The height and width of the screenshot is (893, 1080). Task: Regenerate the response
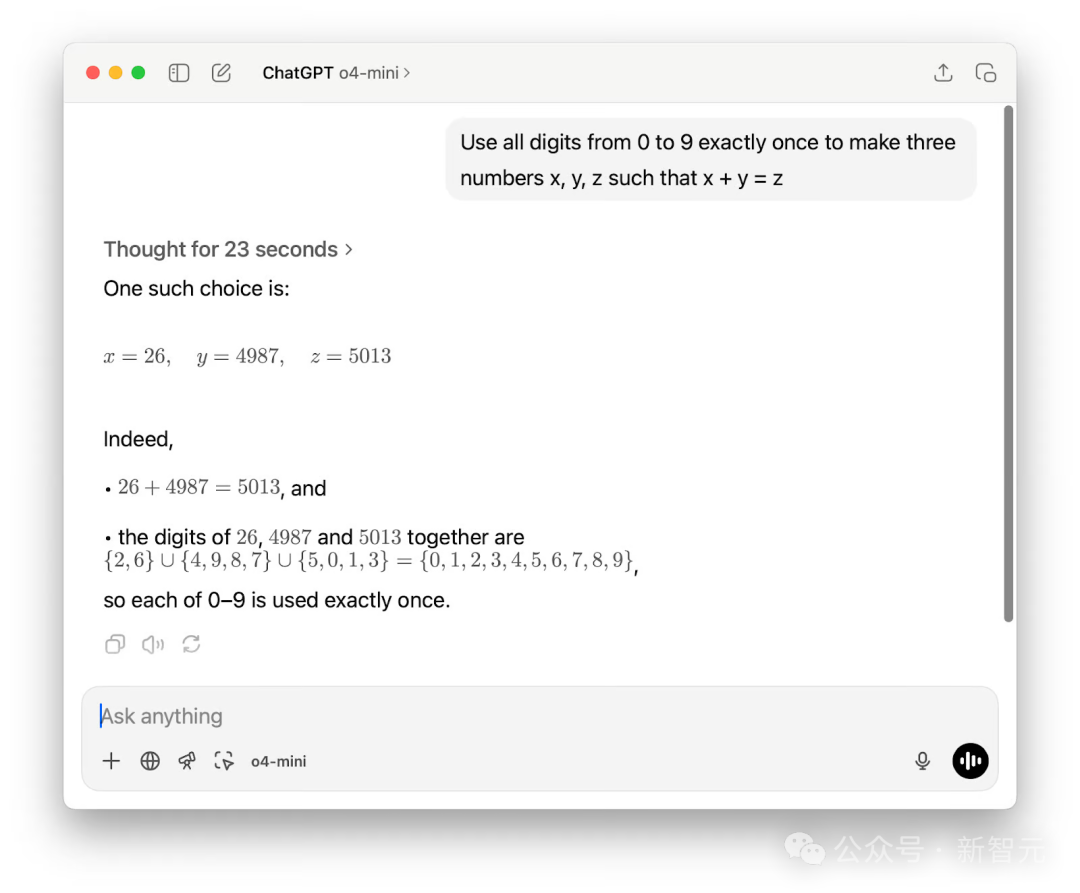(x=191, y=644)
